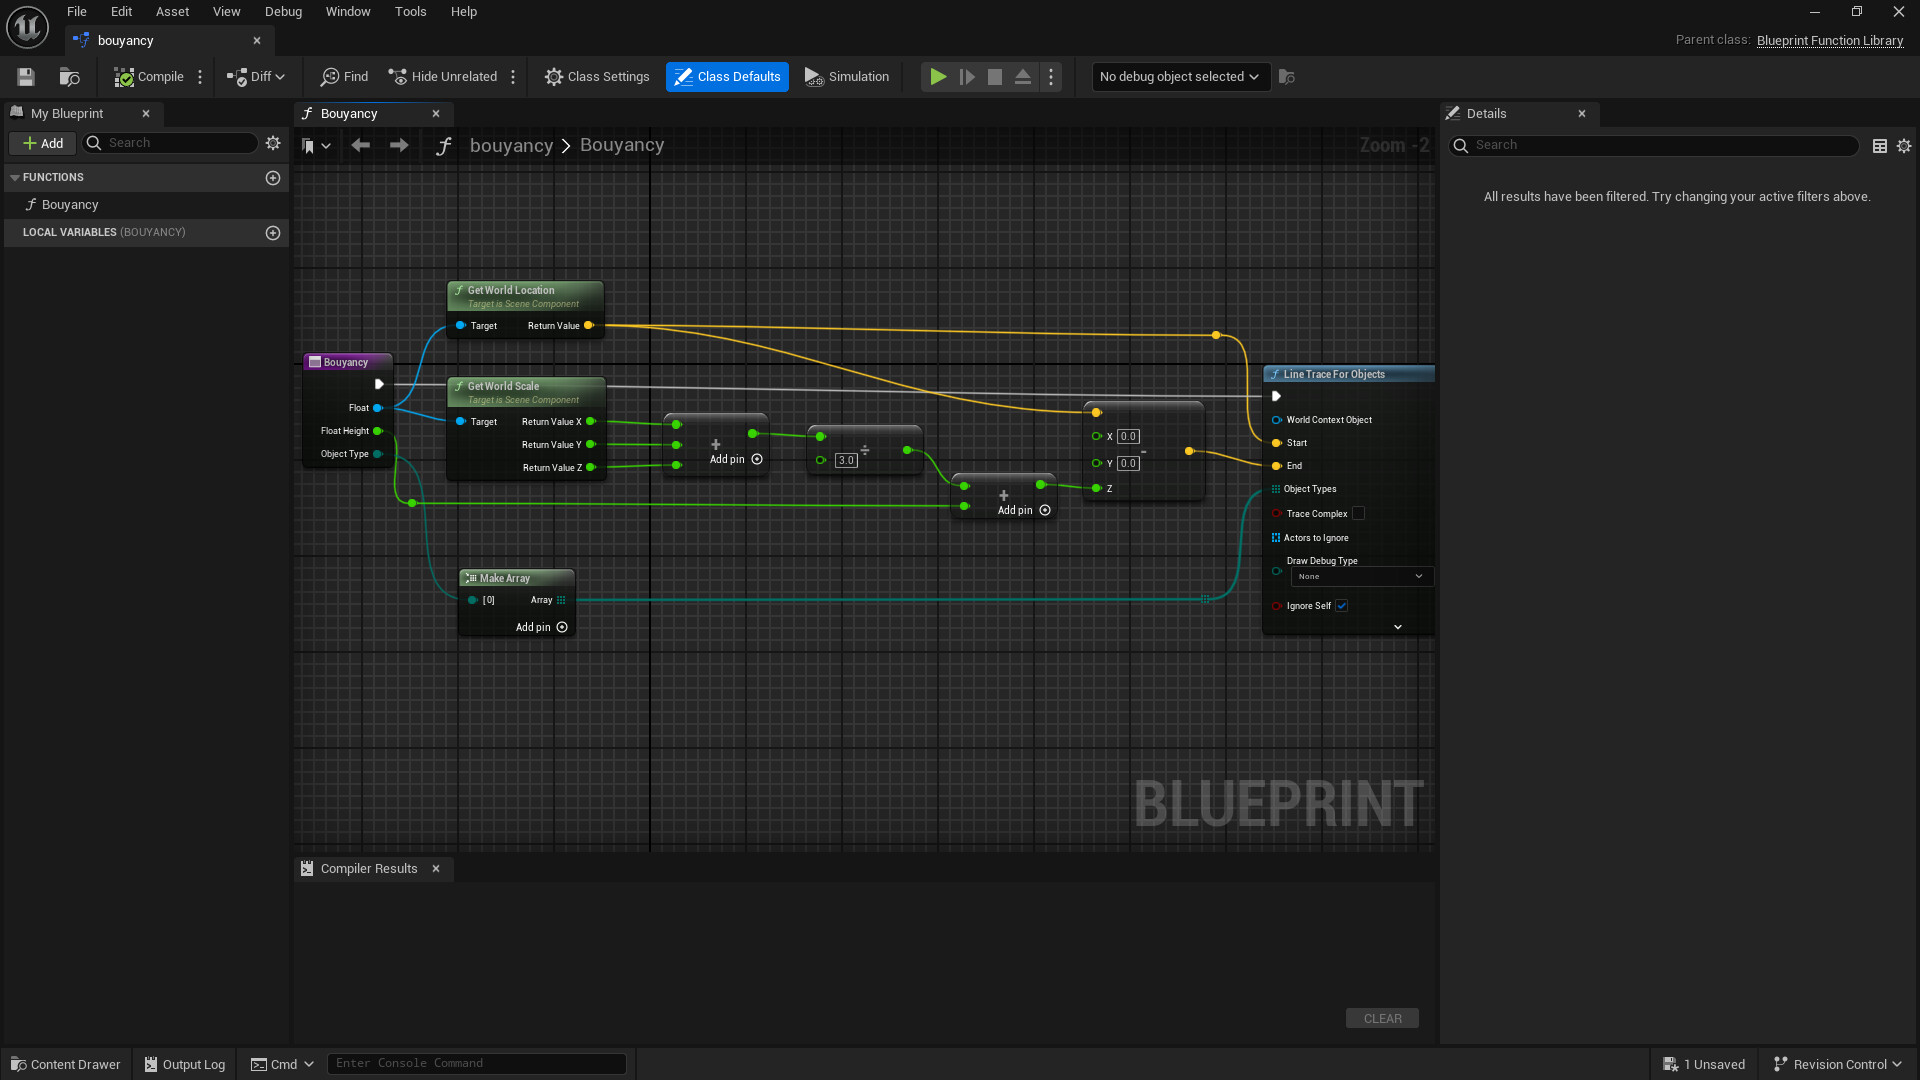The height and width of the screenshot is (1080, 1920).
Task: Toggle Hide Unrelated nodes
Action: click(443, 76)
